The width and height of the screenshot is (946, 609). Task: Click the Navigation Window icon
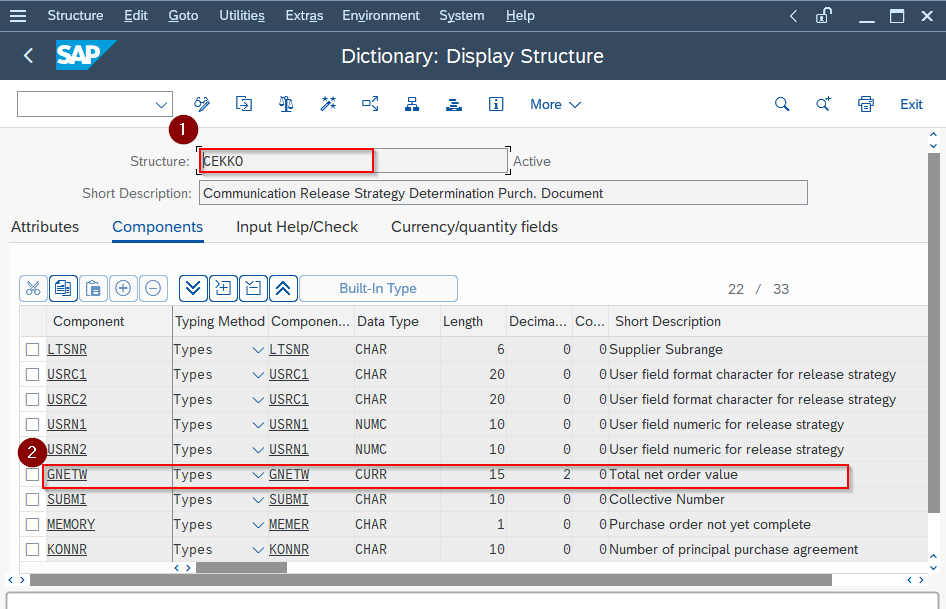click(454, 104)
